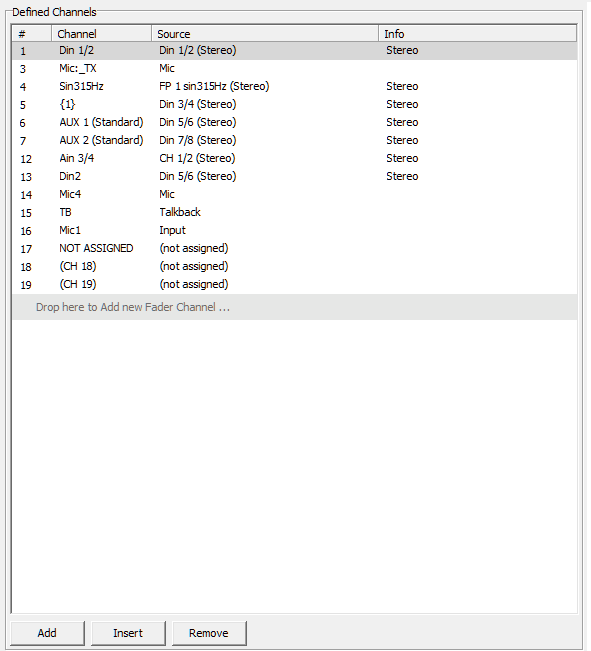This screenshot has height=651, width=591.
Task: Select the Mic4 channel row
Action: pos(294,194)
